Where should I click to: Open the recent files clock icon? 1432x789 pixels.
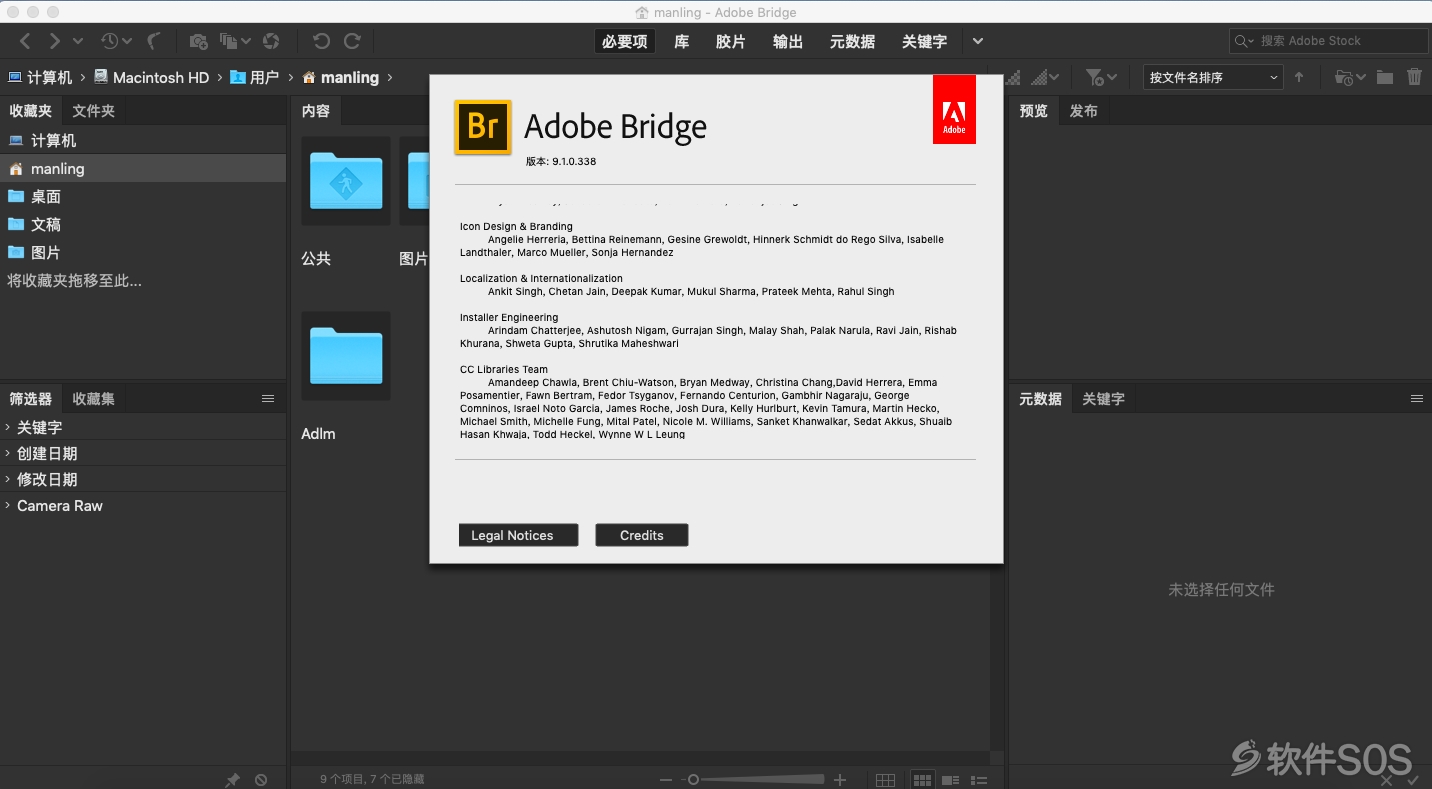115,41
